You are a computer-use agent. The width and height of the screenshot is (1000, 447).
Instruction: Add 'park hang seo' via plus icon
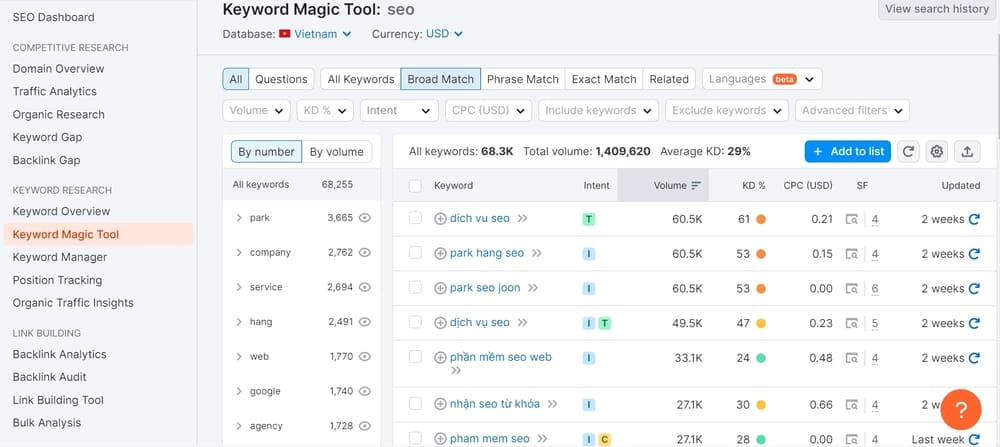coord(440,253)
